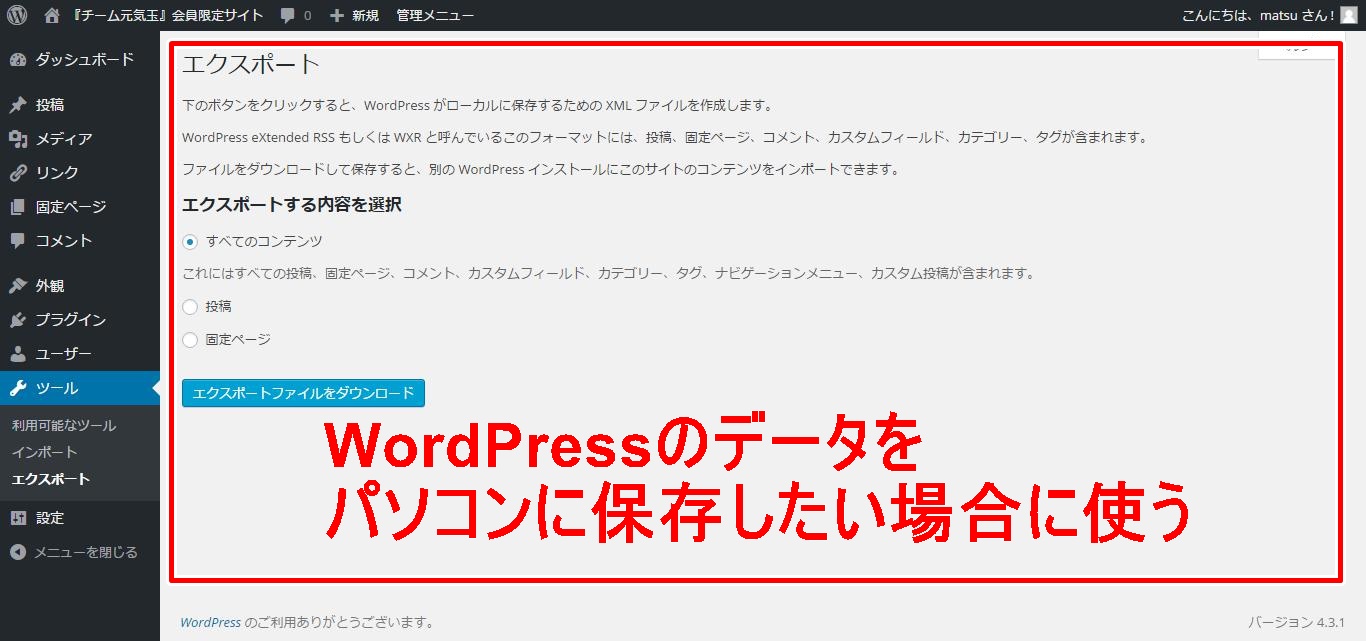Image resolution: width=1366 pixels, height=641 pixels.
Task: Select the すべてのコンテンツ radio button
Action: (x=190, y=242)
